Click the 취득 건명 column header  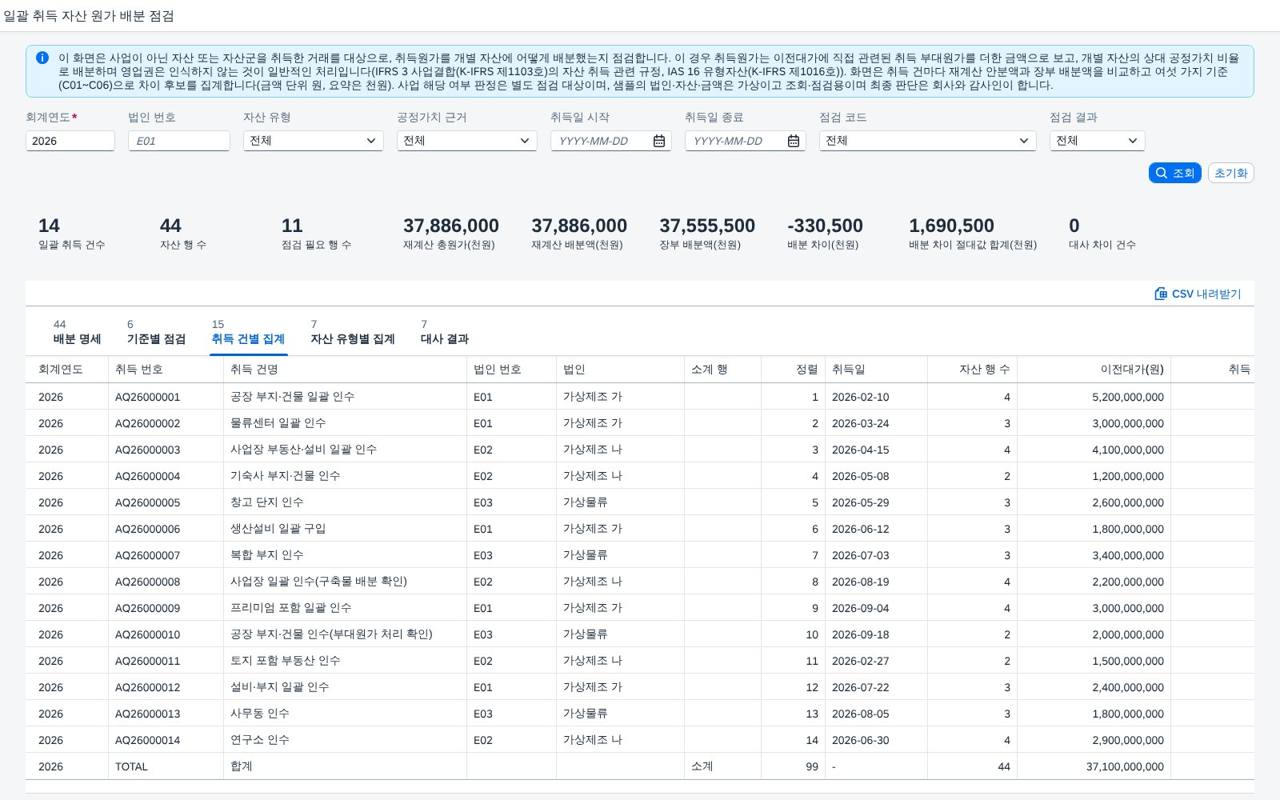click(344, 370)
